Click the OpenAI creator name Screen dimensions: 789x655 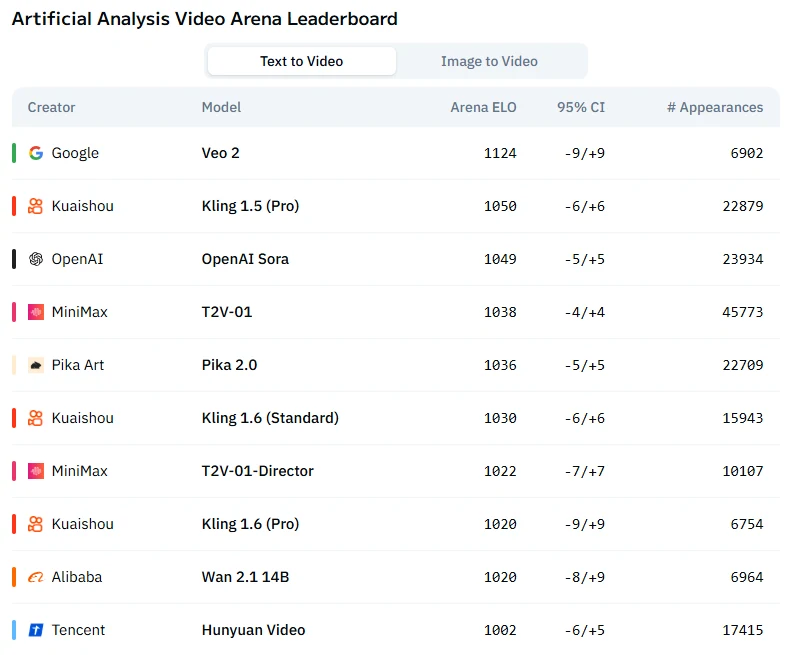tap(77, 259)
